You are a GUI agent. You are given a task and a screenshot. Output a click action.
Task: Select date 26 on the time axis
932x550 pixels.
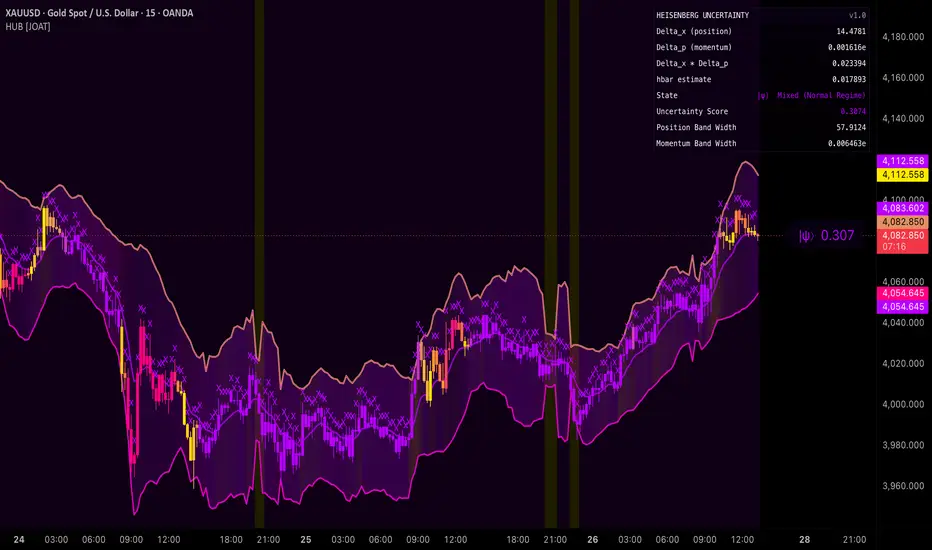[x=593, y=540]
